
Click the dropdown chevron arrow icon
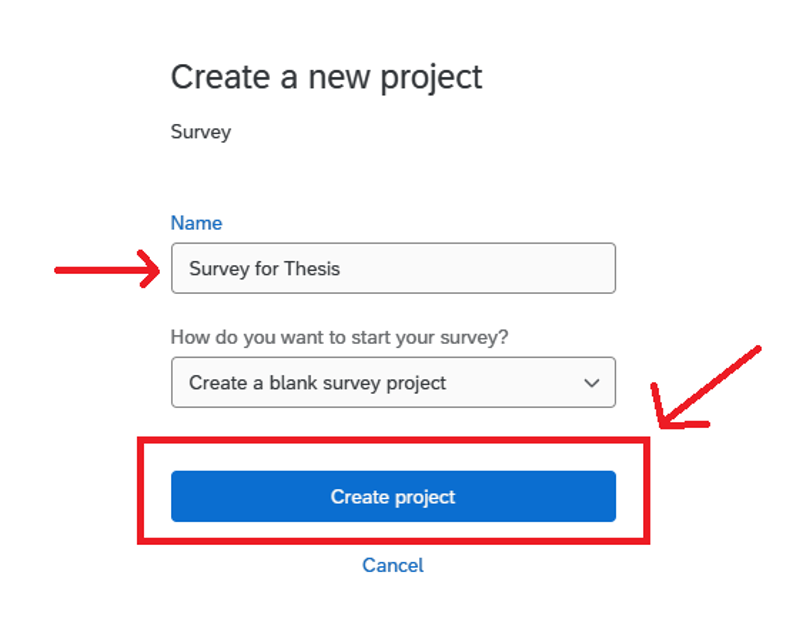(x=591, y=382)
